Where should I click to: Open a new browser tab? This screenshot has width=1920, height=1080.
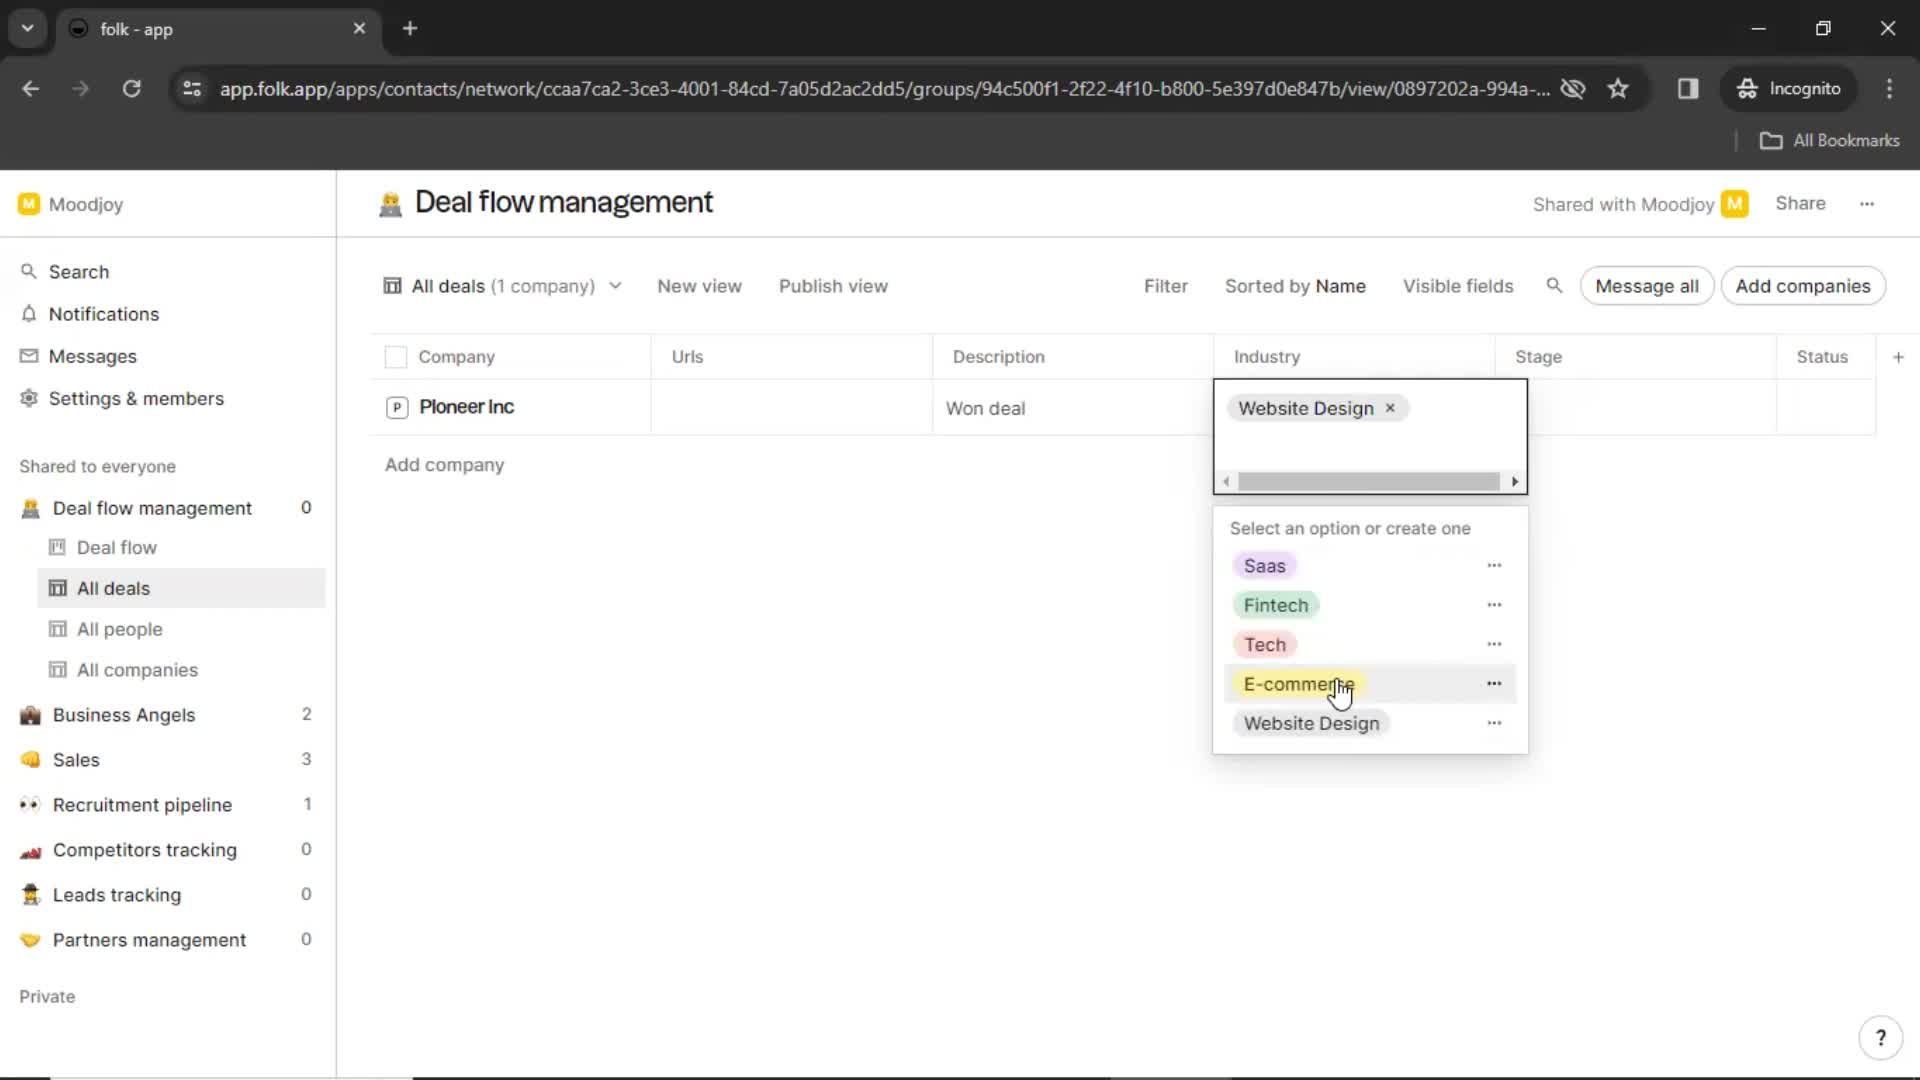pos(410,29)
